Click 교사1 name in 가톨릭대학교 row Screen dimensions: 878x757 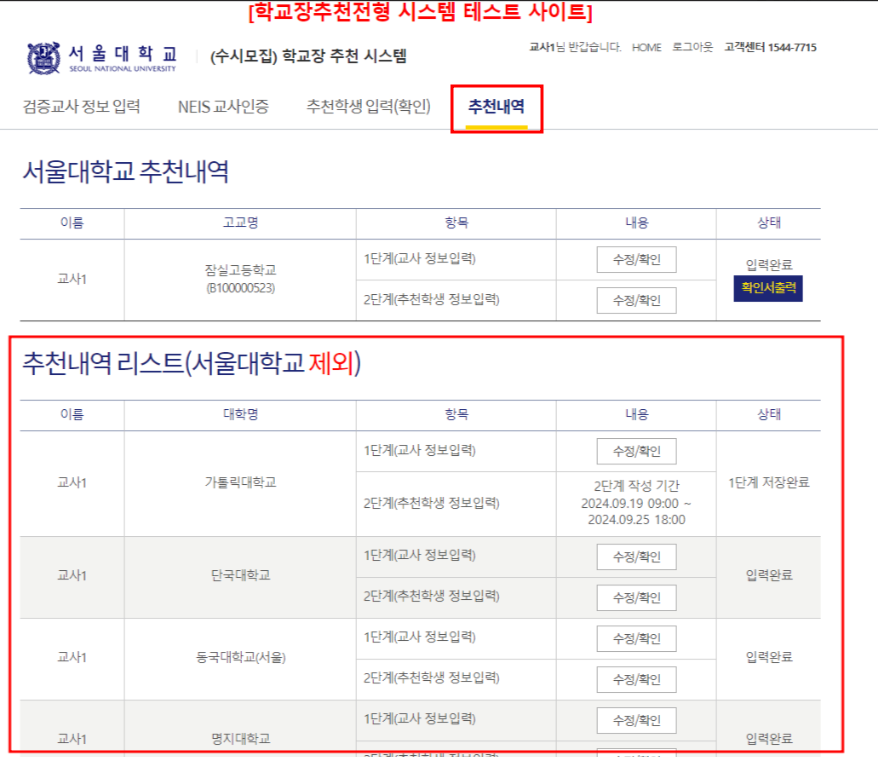pyautogui.click(x=72, y=483)
